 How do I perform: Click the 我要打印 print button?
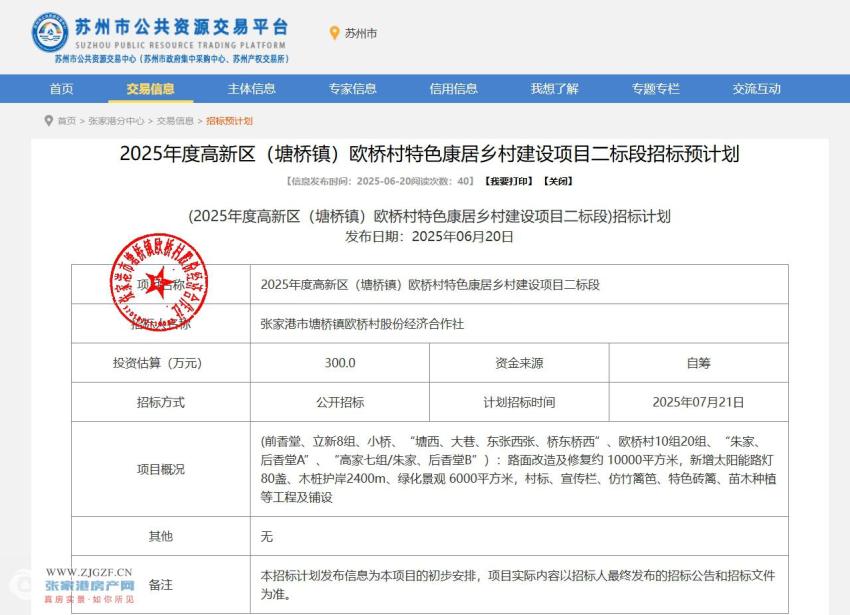pyautogui.click(x=508, y=181)
